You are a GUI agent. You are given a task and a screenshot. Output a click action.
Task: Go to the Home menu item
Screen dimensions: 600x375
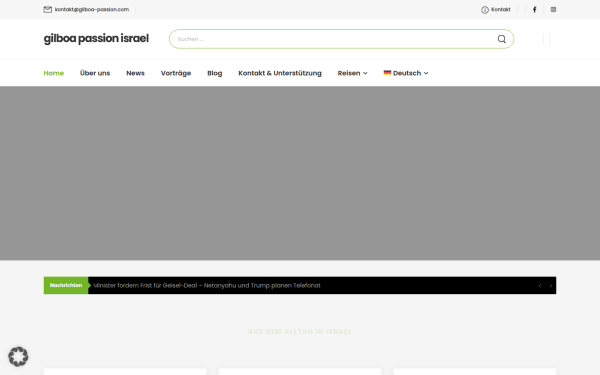click(x=54, y=73)
